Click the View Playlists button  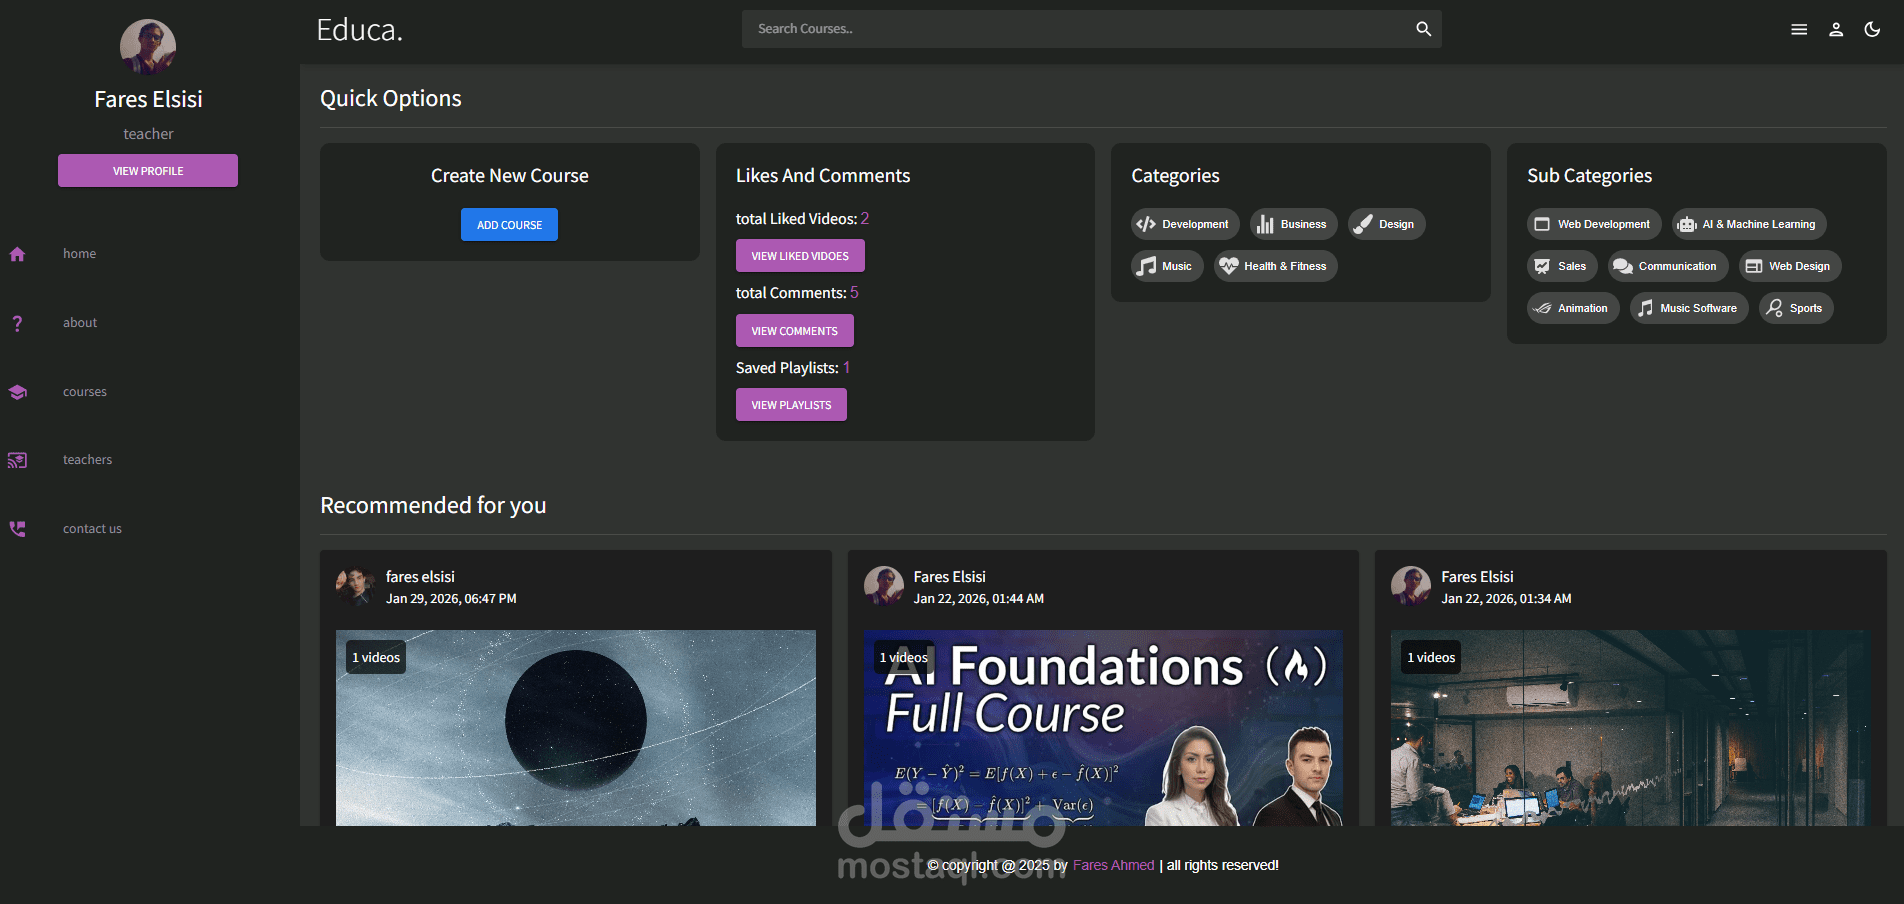(x=791, y=405)
